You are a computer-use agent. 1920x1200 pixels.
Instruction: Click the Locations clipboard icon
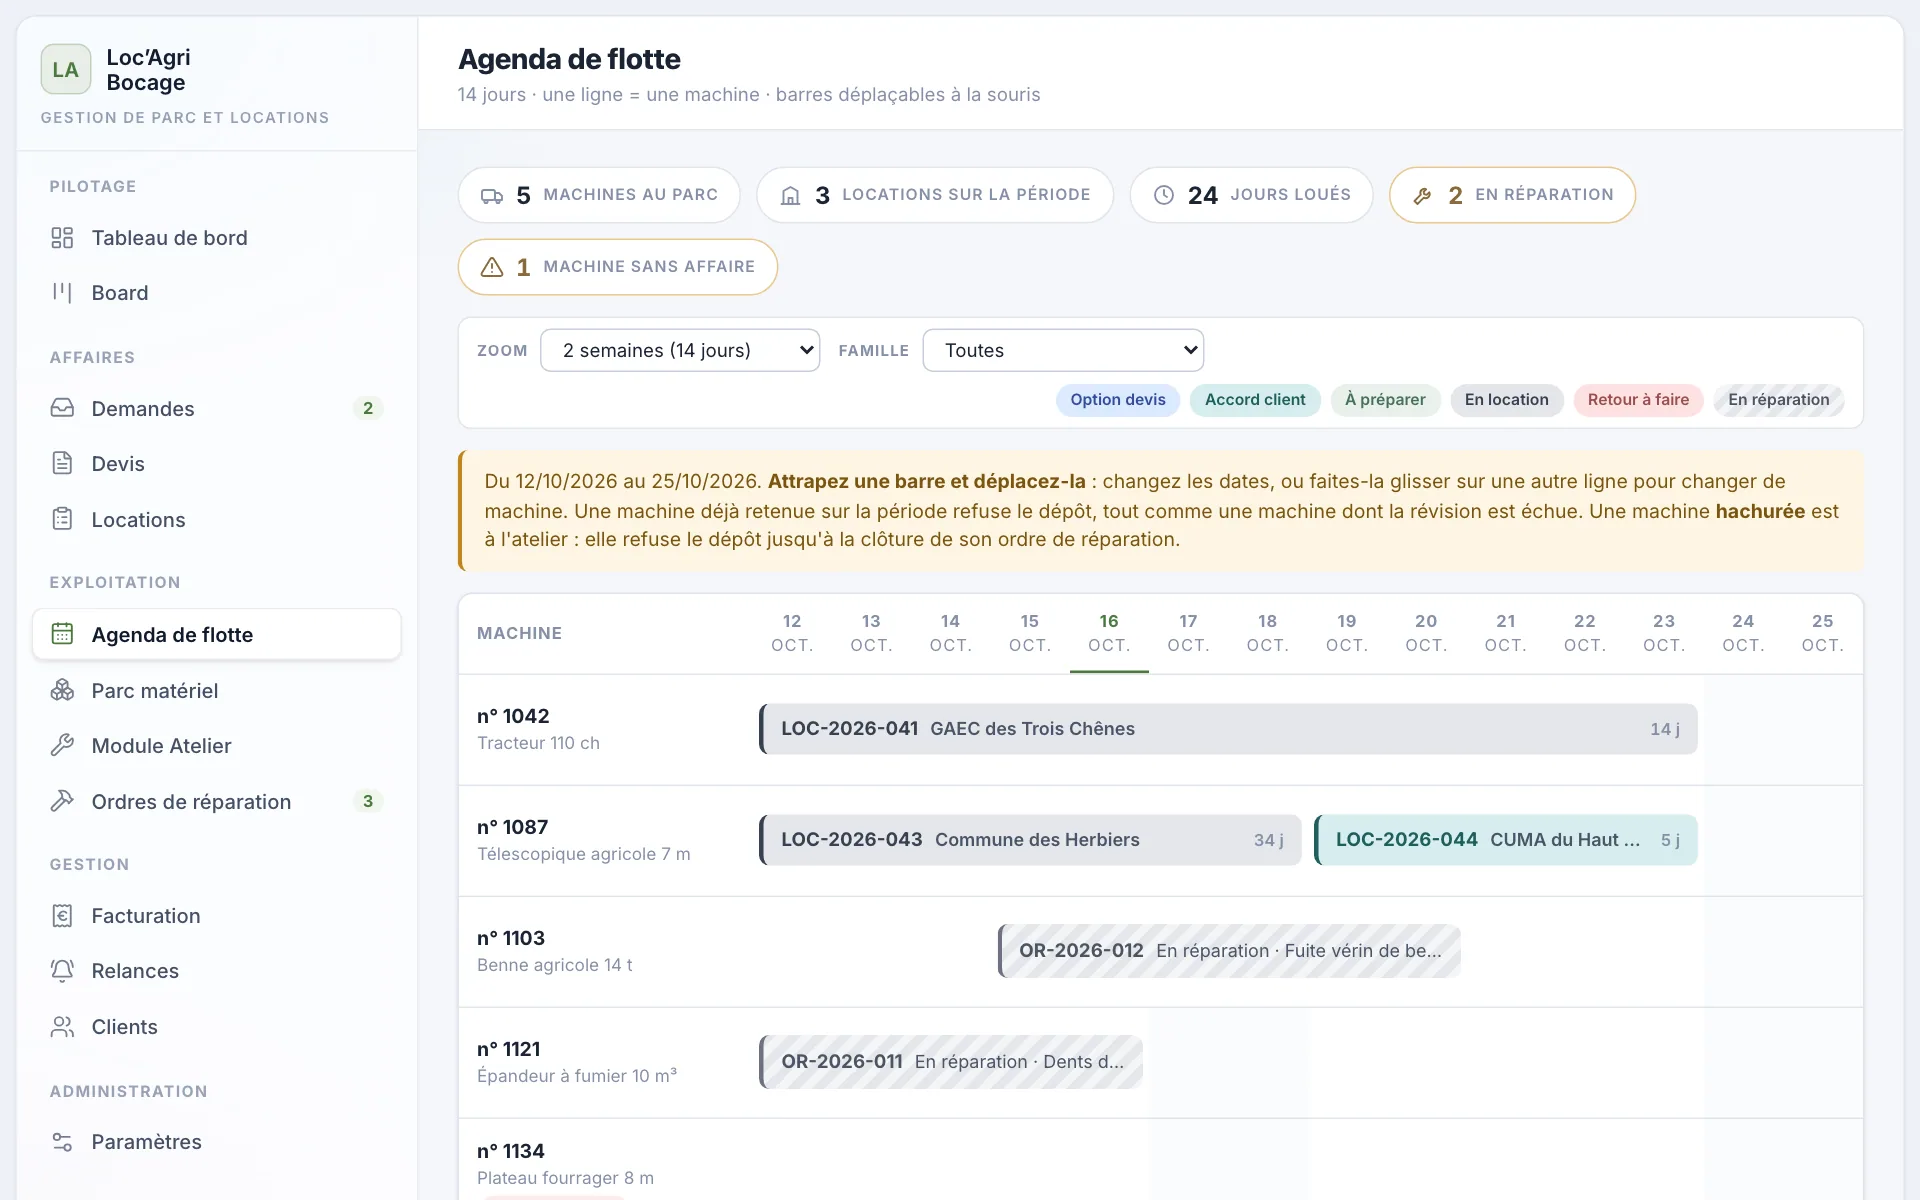click(x=62, y=519)
